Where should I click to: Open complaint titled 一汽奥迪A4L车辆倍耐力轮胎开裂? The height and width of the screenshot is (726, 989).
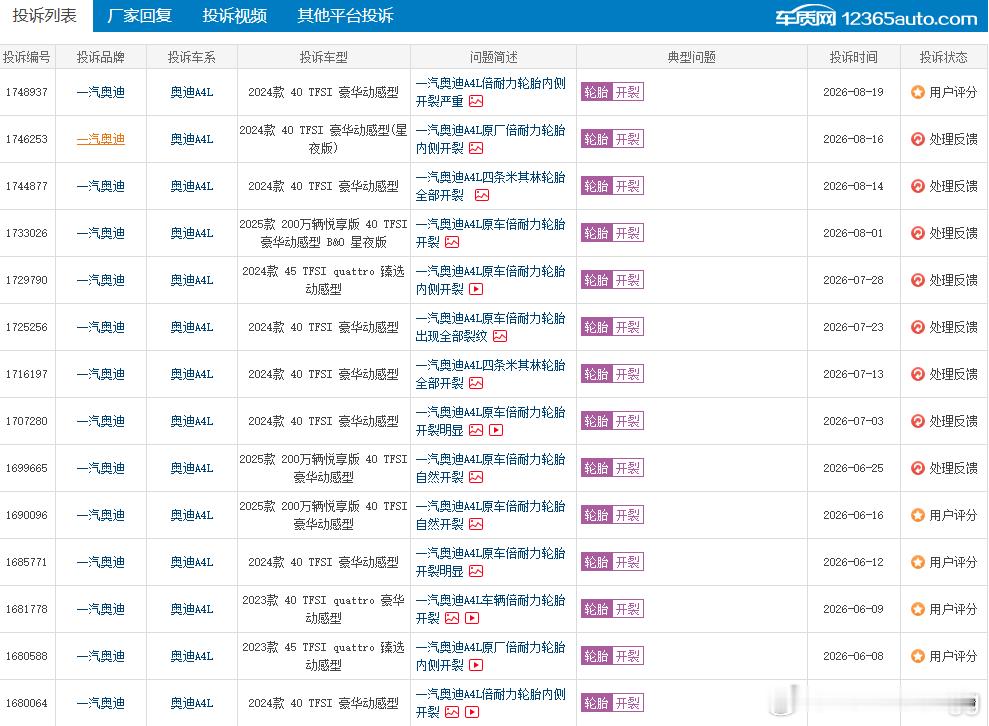491,609
